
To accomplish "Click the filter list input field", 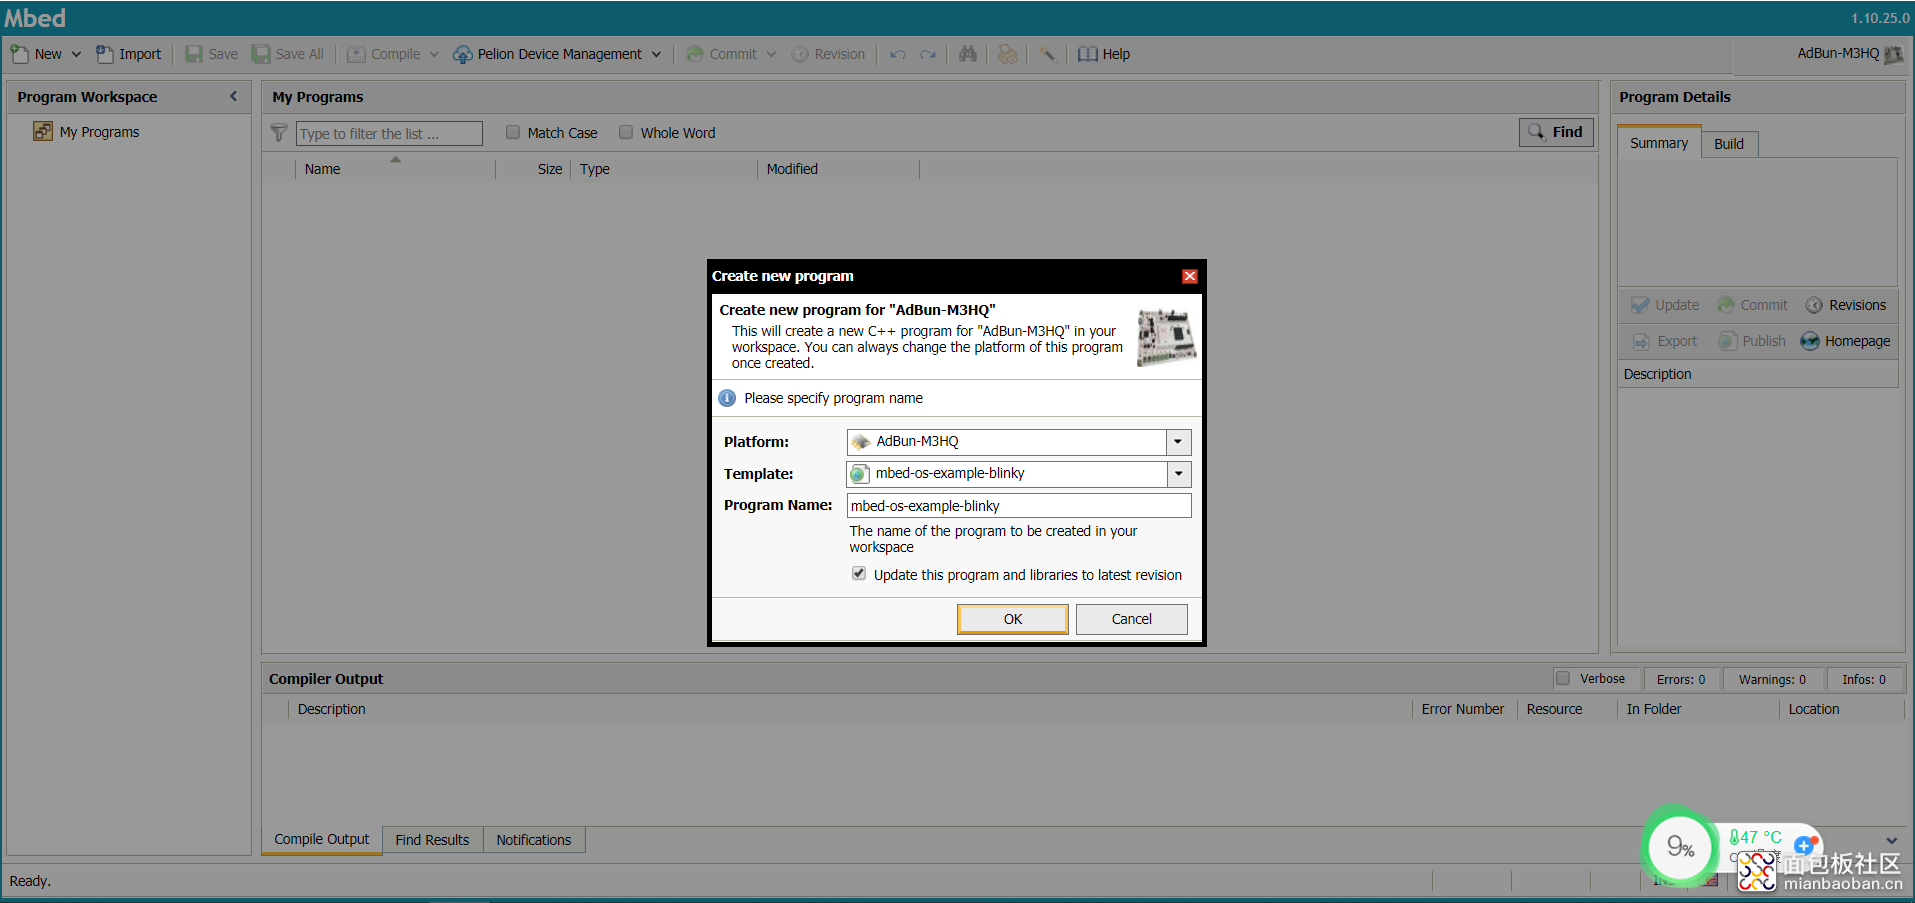I will 389,133.
